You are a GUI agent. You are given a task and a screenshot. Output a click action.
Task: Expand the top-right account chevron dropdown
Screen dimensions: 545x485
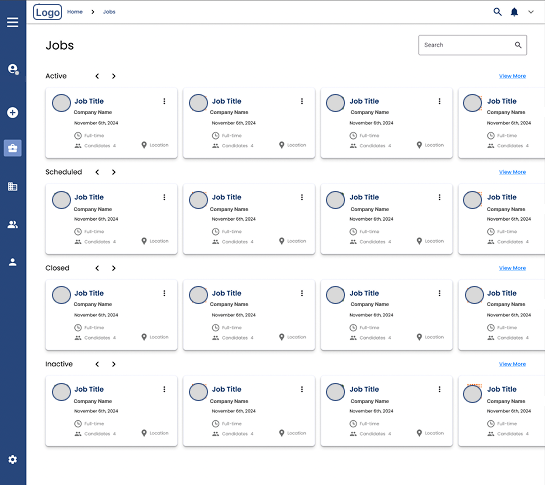coord(531,12)
